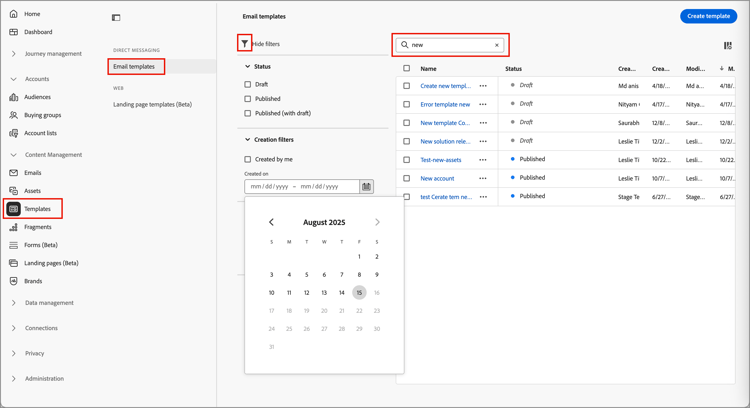
Task: Open more actions for New account row
Action: [483, 178]
